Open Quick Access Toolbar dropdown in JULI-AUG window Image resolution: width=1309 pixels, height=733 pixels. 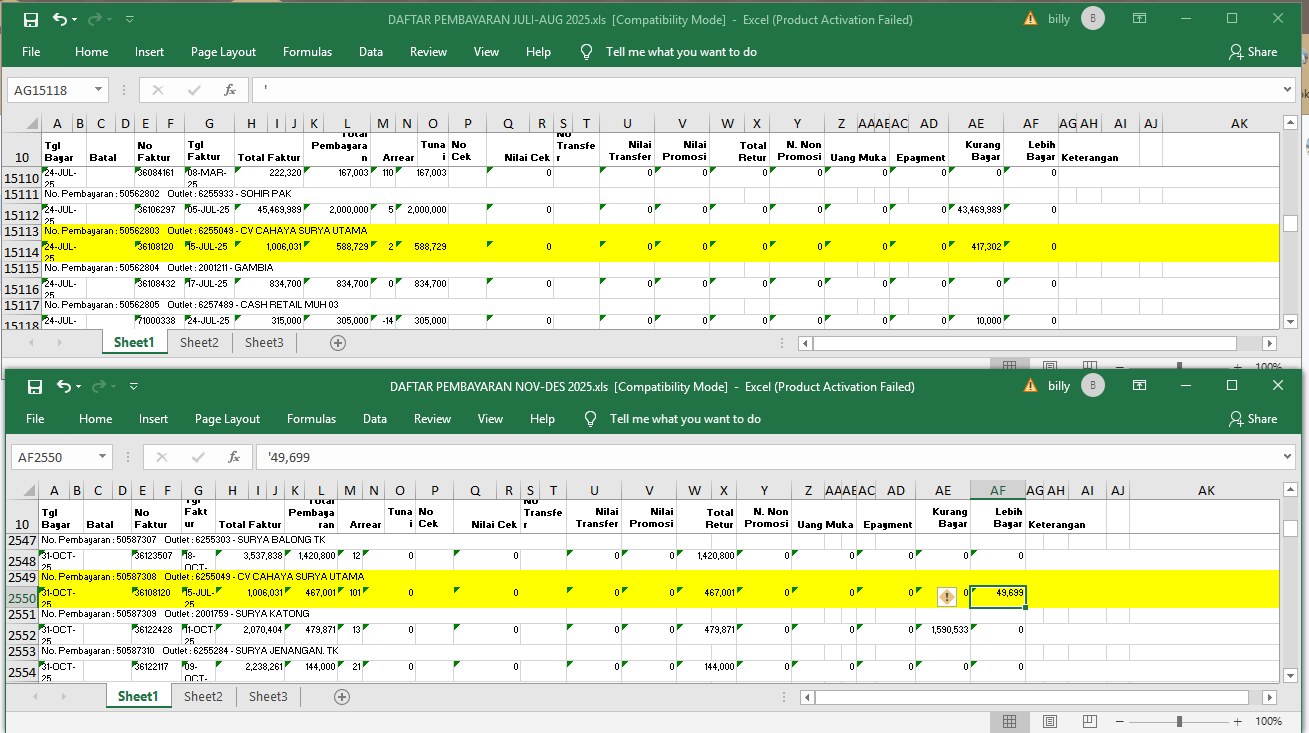[131, 19]
